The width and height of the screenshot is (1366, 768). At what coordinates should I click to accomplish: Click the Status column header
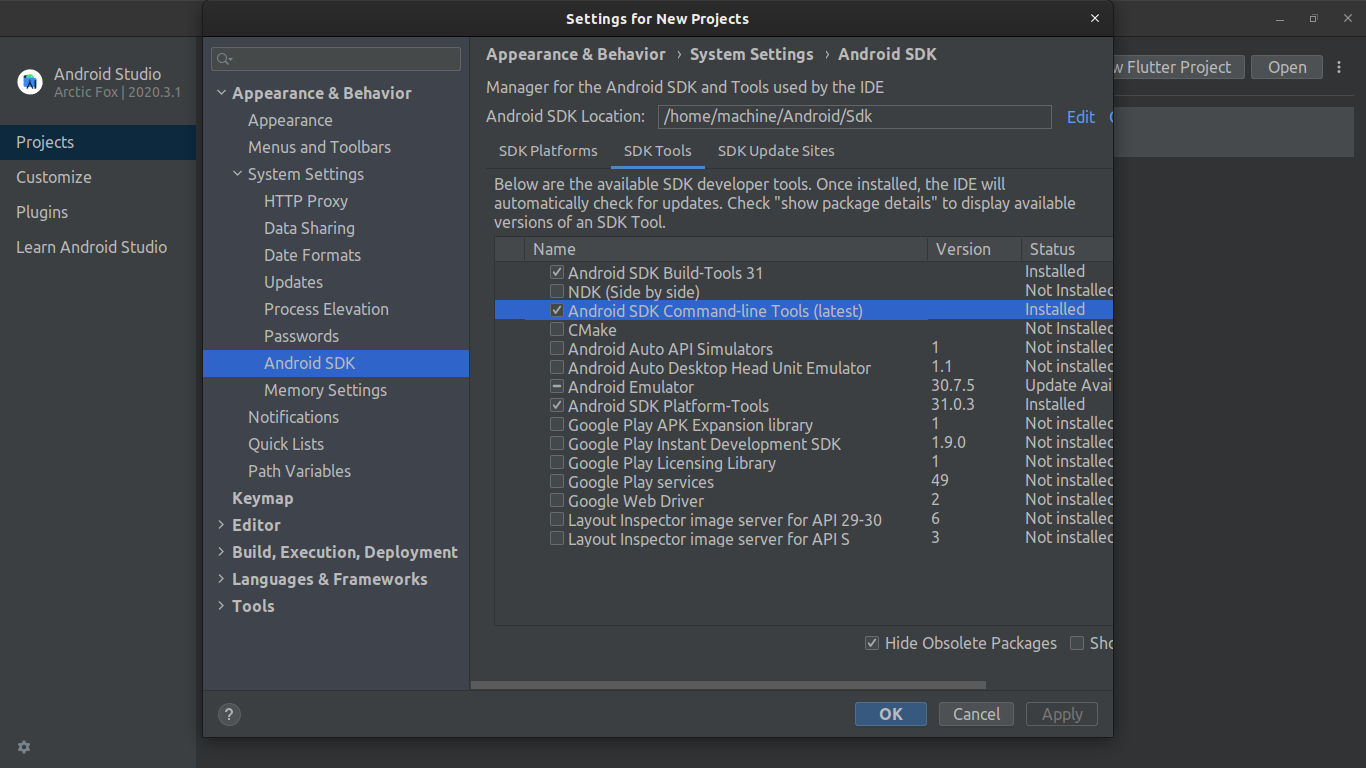(1066, 249)
